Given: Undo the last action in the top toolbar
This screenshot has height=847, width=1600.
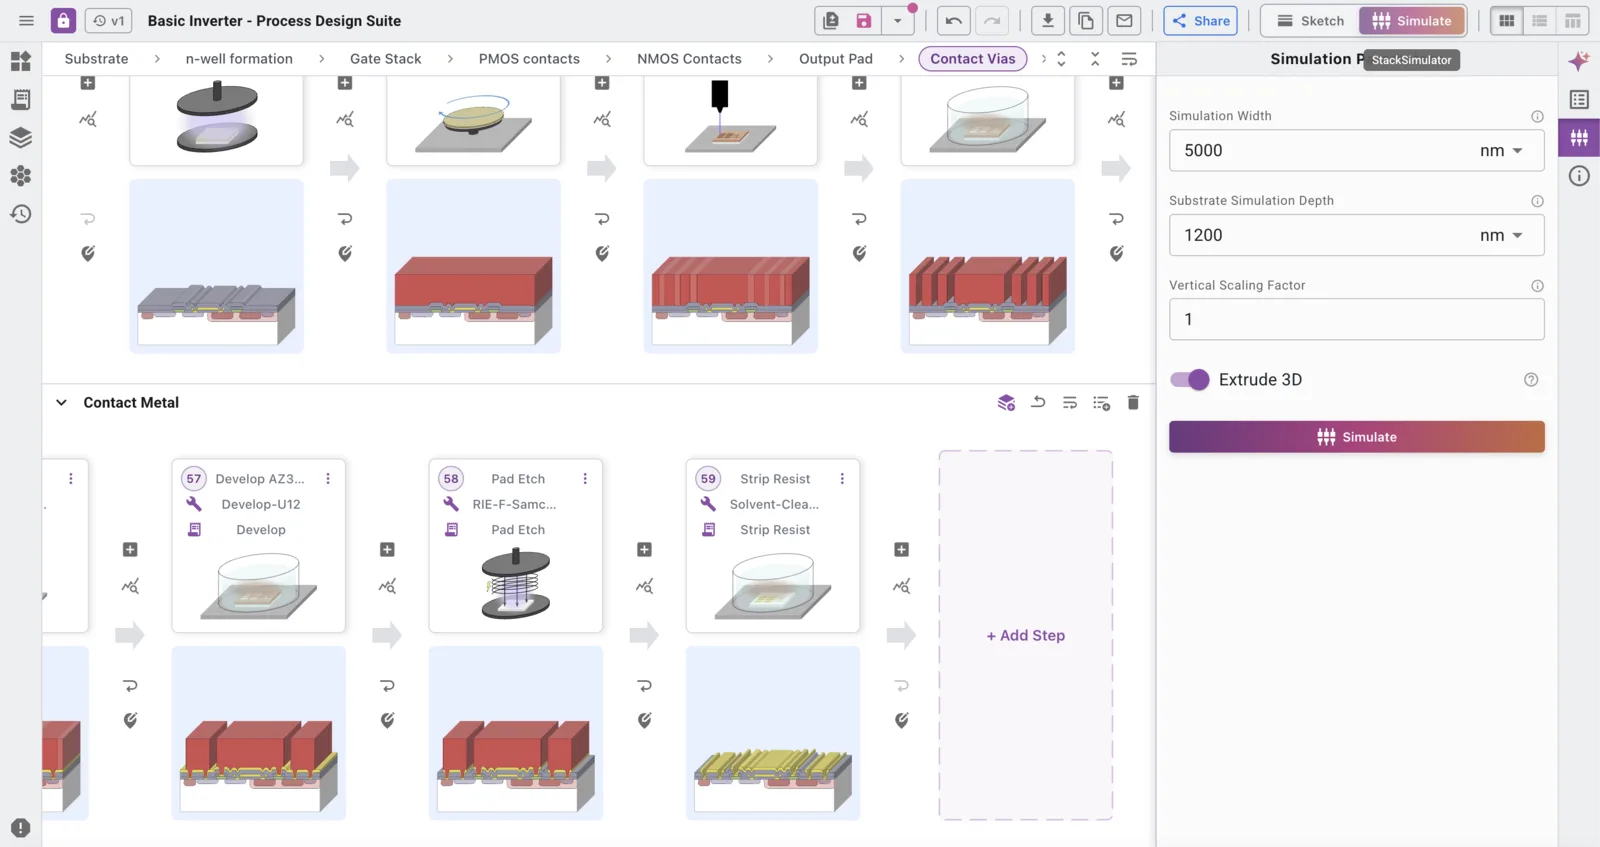Looking at the screenshot, I should coord(953,21).
